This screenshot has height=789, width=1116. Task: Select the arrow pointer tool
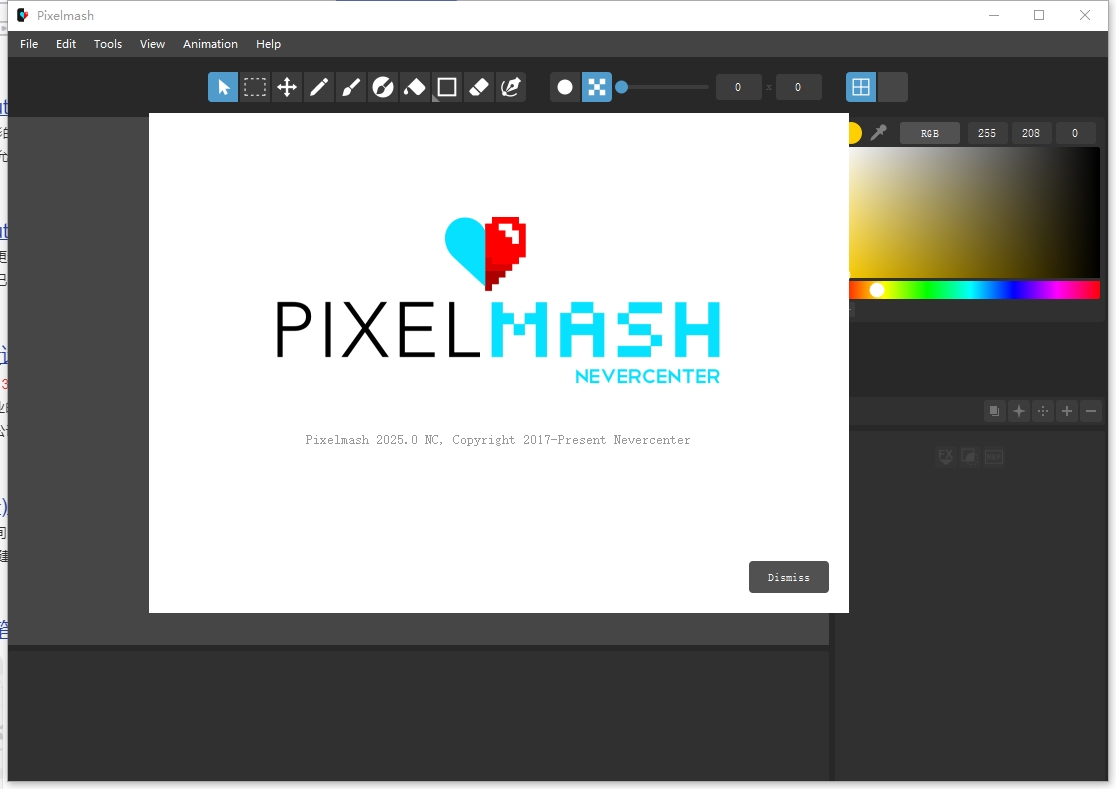pyautogui.click(x=223, y=88)
